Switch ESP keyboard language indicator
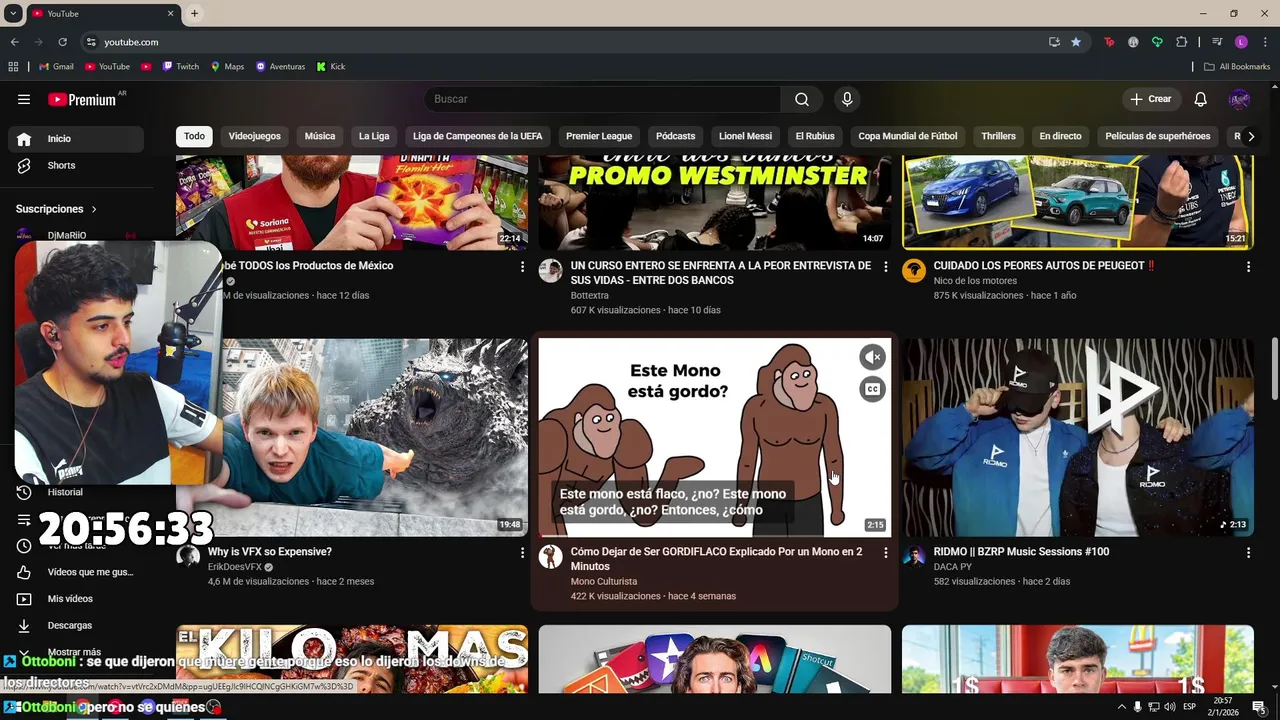 click(1190, 707)
